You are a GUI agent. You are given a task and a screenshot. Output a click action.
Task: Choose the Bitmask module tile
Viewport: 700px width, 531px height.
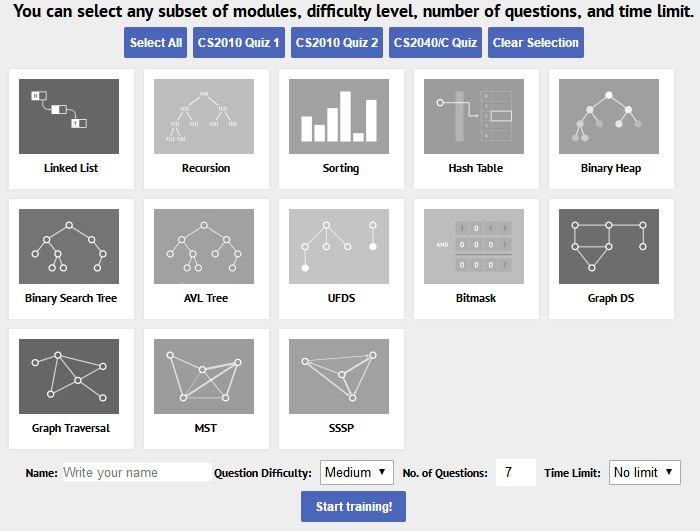coord(474,247)
